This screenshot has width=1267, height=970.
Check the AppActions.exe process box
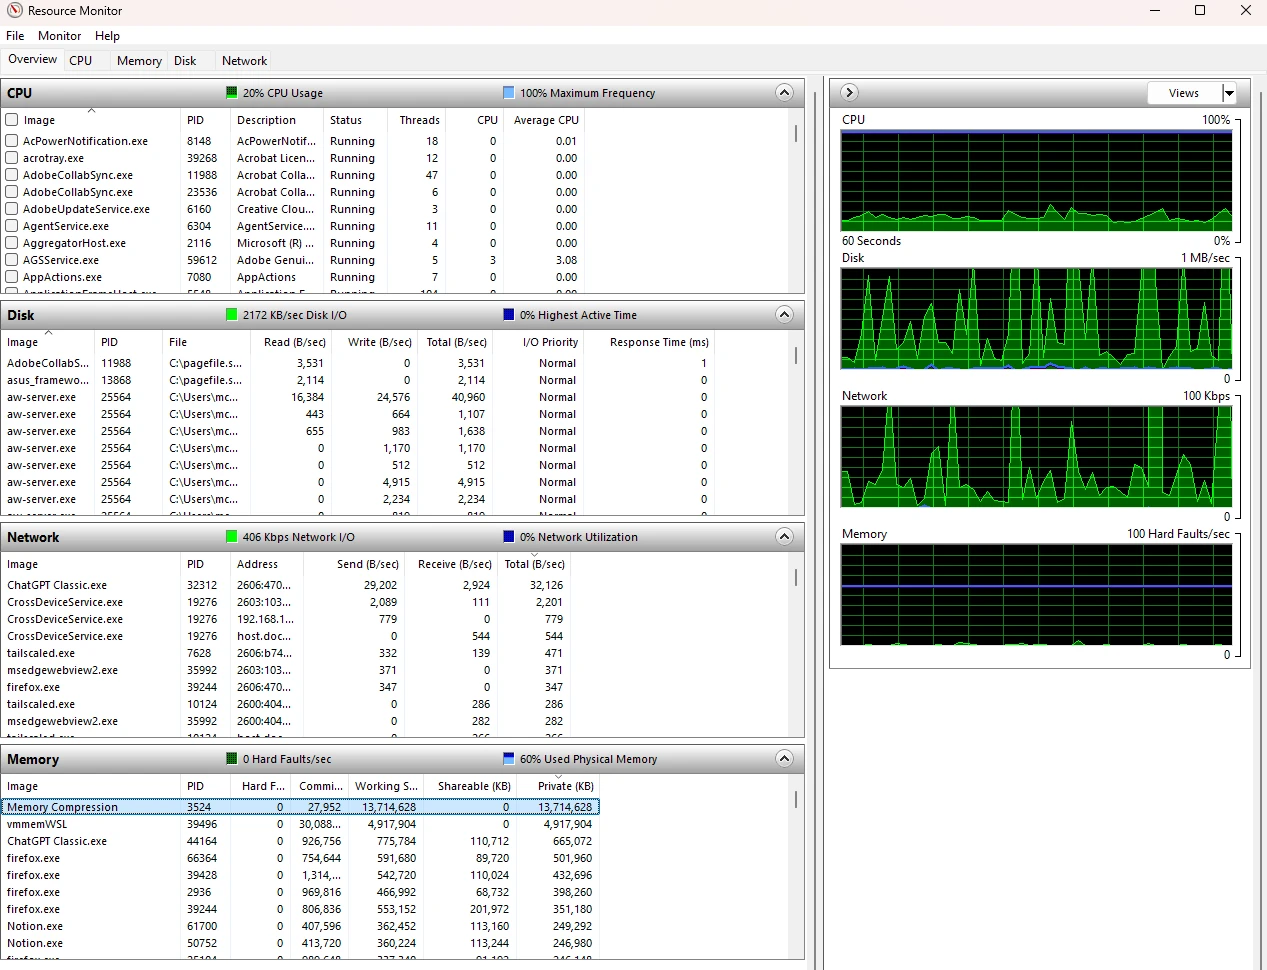pyautogui.click(x=12, y=277)
